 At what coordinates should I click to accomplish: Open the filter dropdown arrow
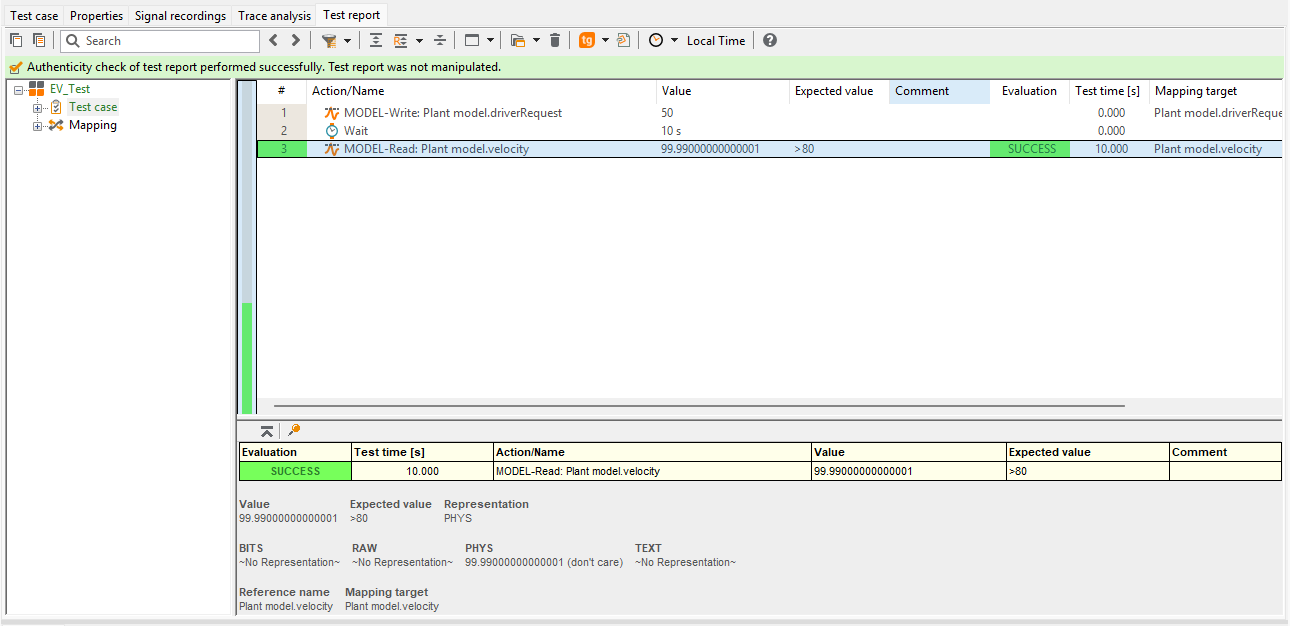347,41
